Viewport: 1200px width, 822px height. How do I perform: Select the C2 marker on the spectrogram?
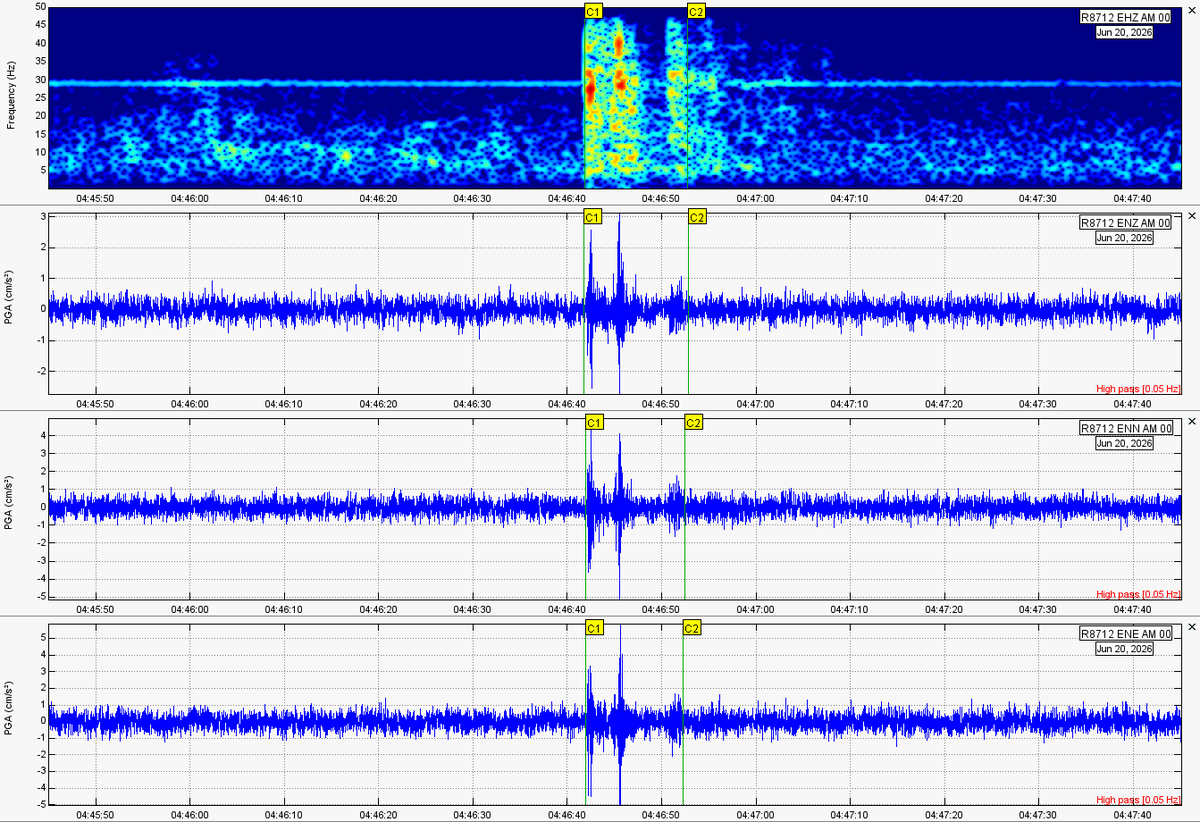pos(696,11)
